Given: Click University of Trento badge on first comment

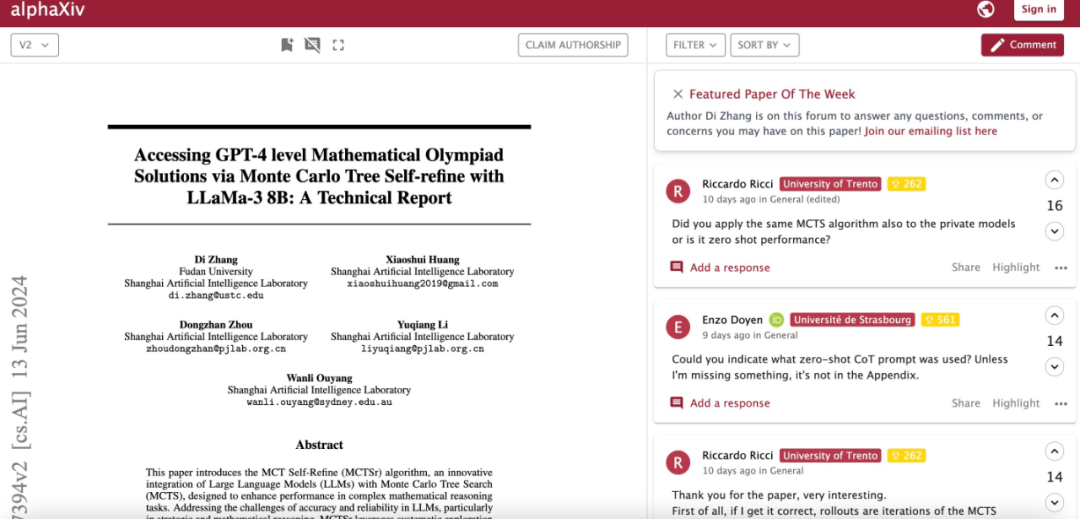Looking at the screenshot, I should (830, 184).
